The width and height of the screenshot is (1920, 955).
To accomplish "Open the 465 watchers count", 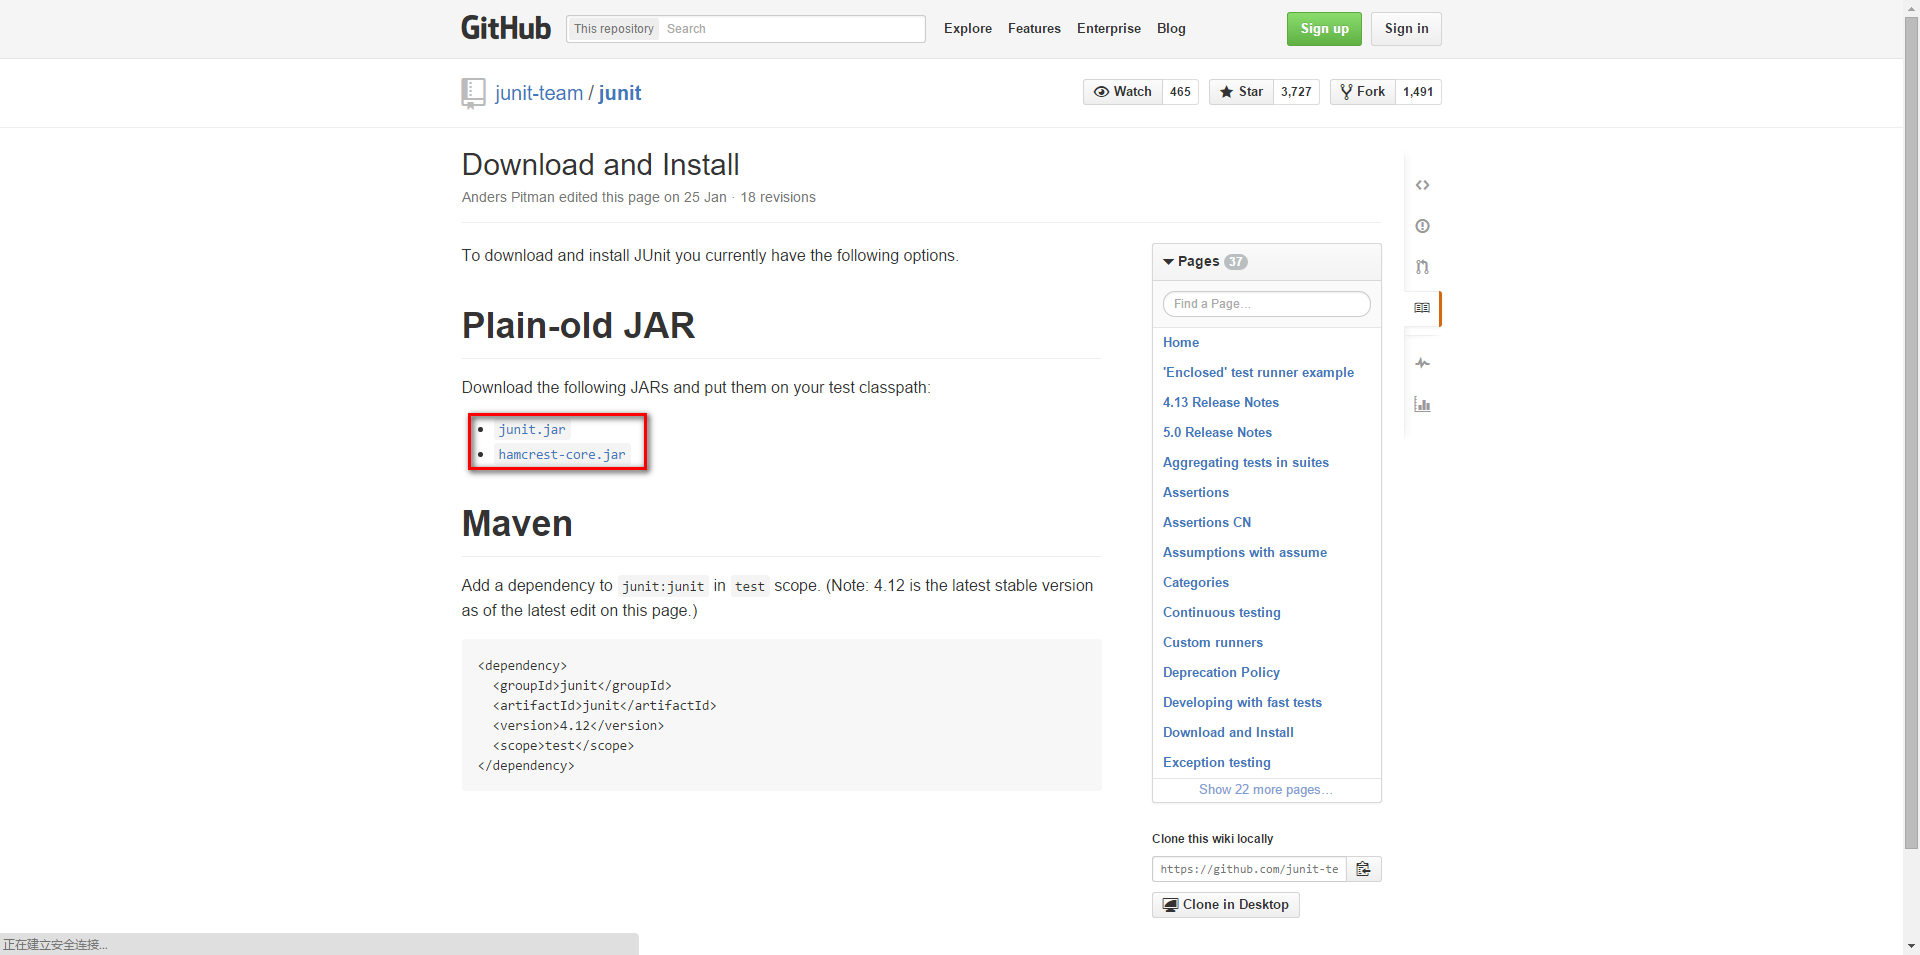I will [1180, 92].
